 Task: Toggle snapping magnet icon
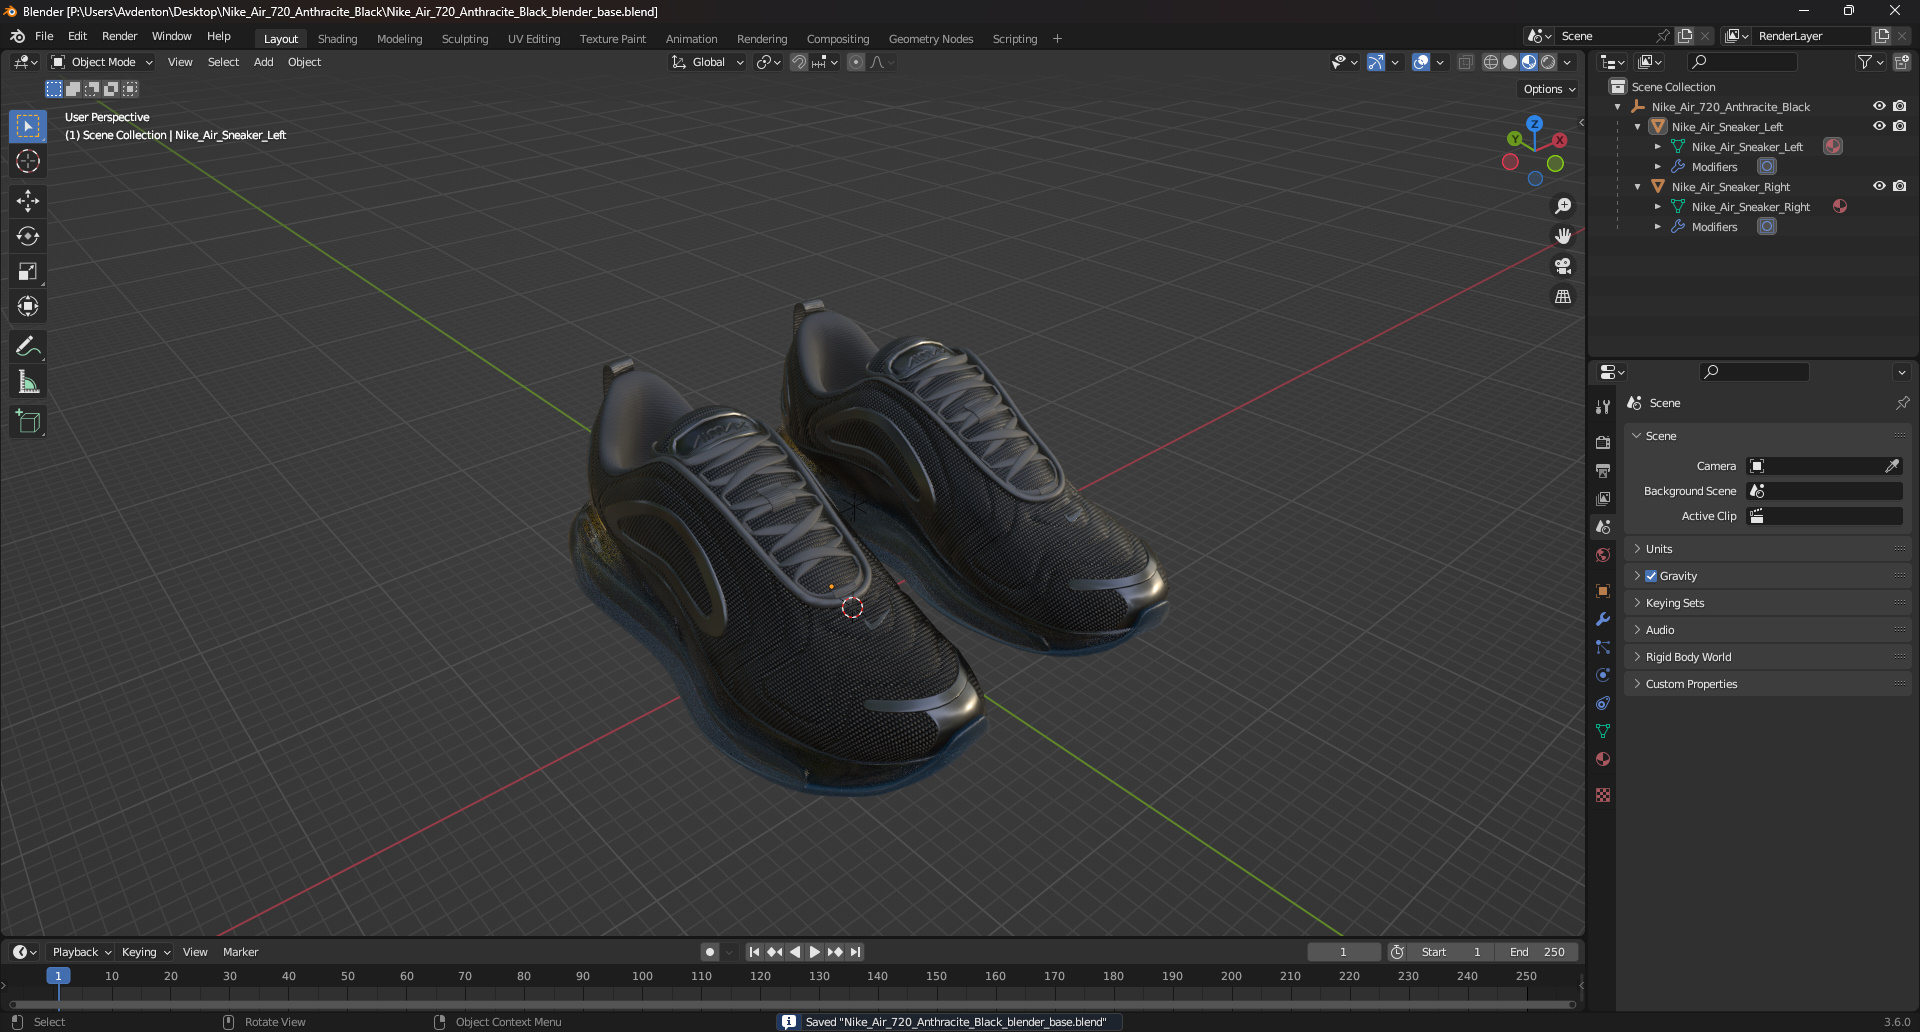(799, 62)
